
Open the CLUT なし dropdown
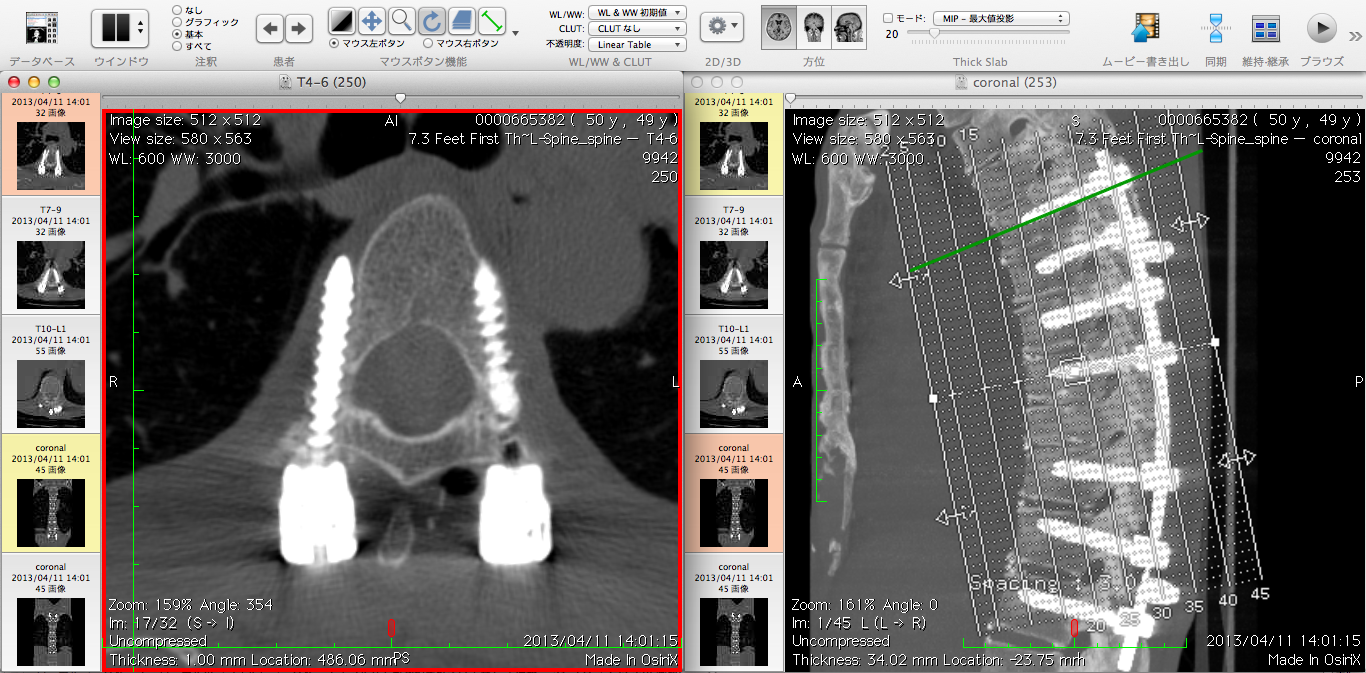[x=637, y=28]
